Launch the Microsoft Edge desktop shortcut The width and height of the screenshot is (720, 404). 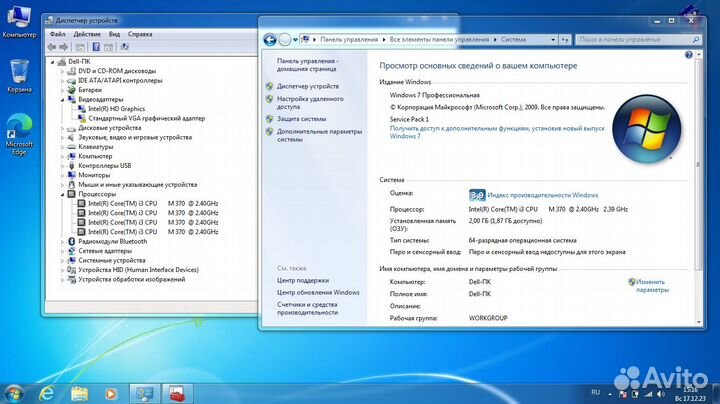point(19,135)
